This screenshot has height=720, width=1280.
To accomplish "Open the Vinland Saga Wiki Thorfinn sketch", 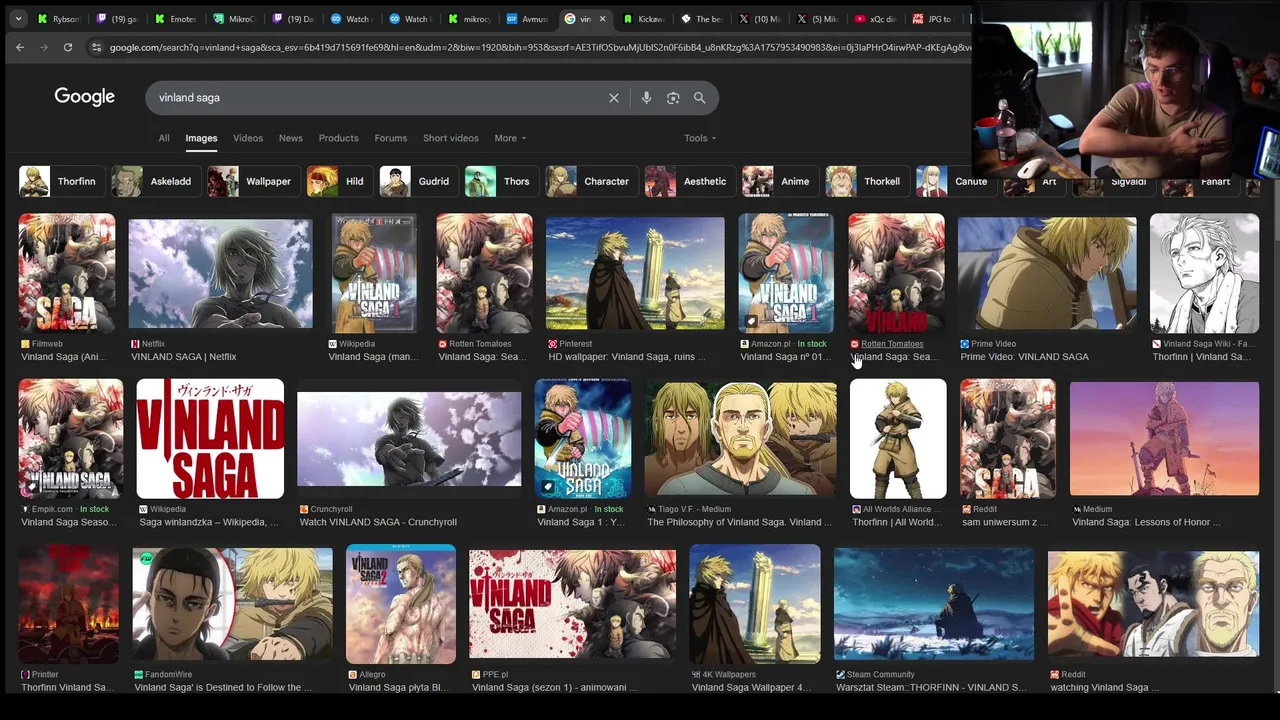I will pos(1204,272).
